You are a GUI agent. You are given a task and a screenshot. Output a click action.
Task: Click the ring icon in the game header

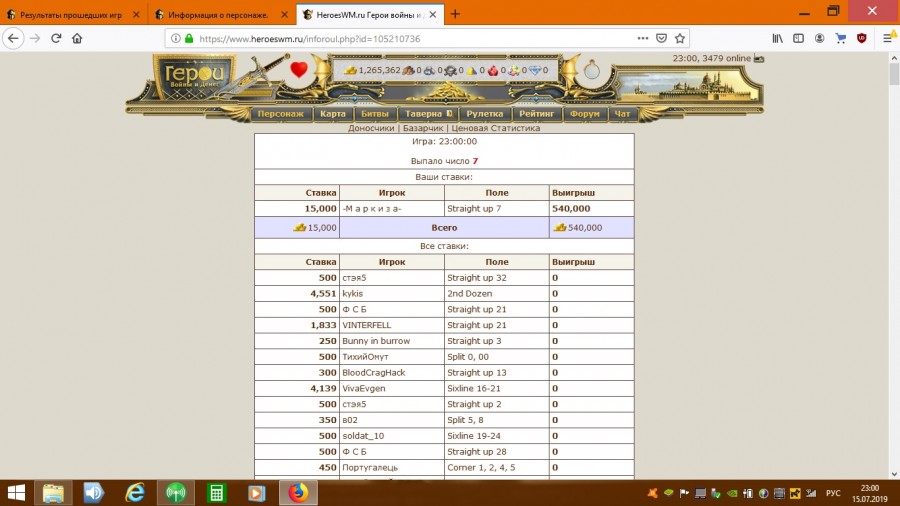coord(593,70)
